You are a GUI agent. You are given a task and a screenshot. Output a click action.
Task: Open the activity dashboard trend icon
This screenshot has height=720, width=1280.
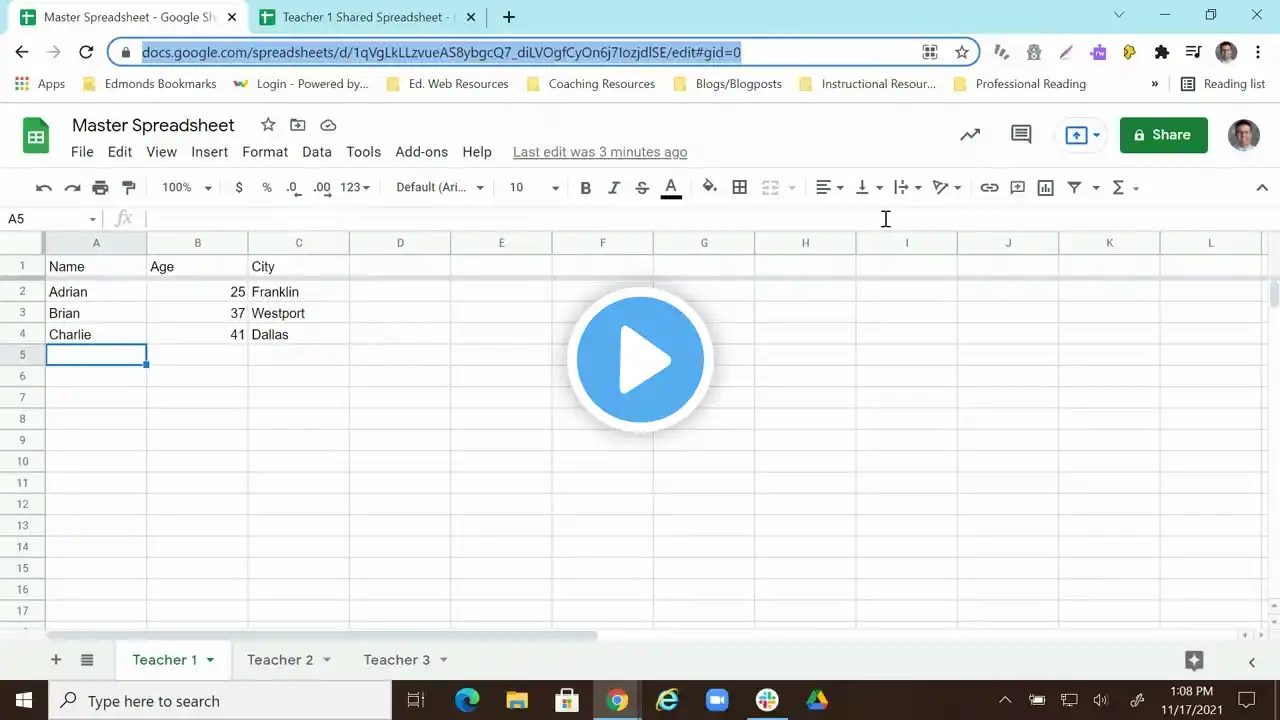click(x=970, y=135)
